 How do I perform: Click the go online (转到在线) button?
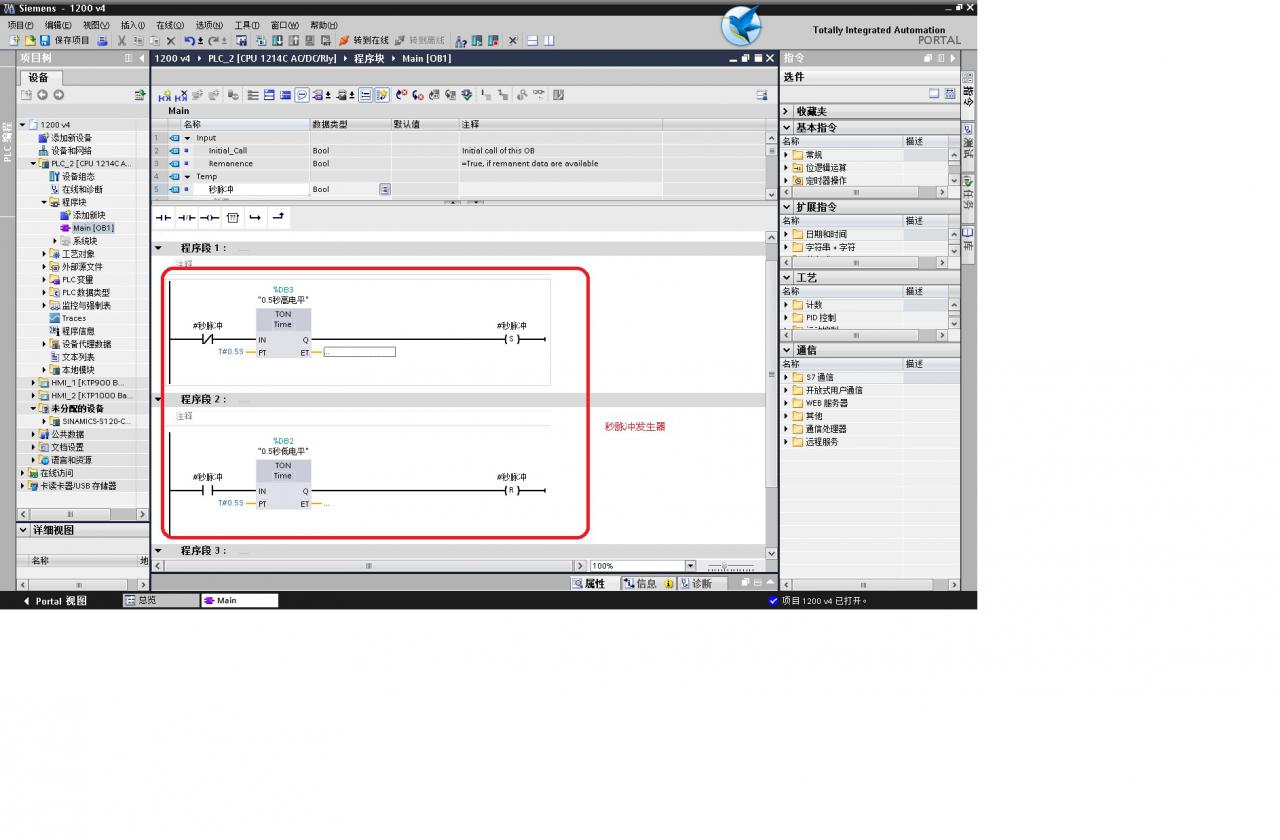click(363, 41)
